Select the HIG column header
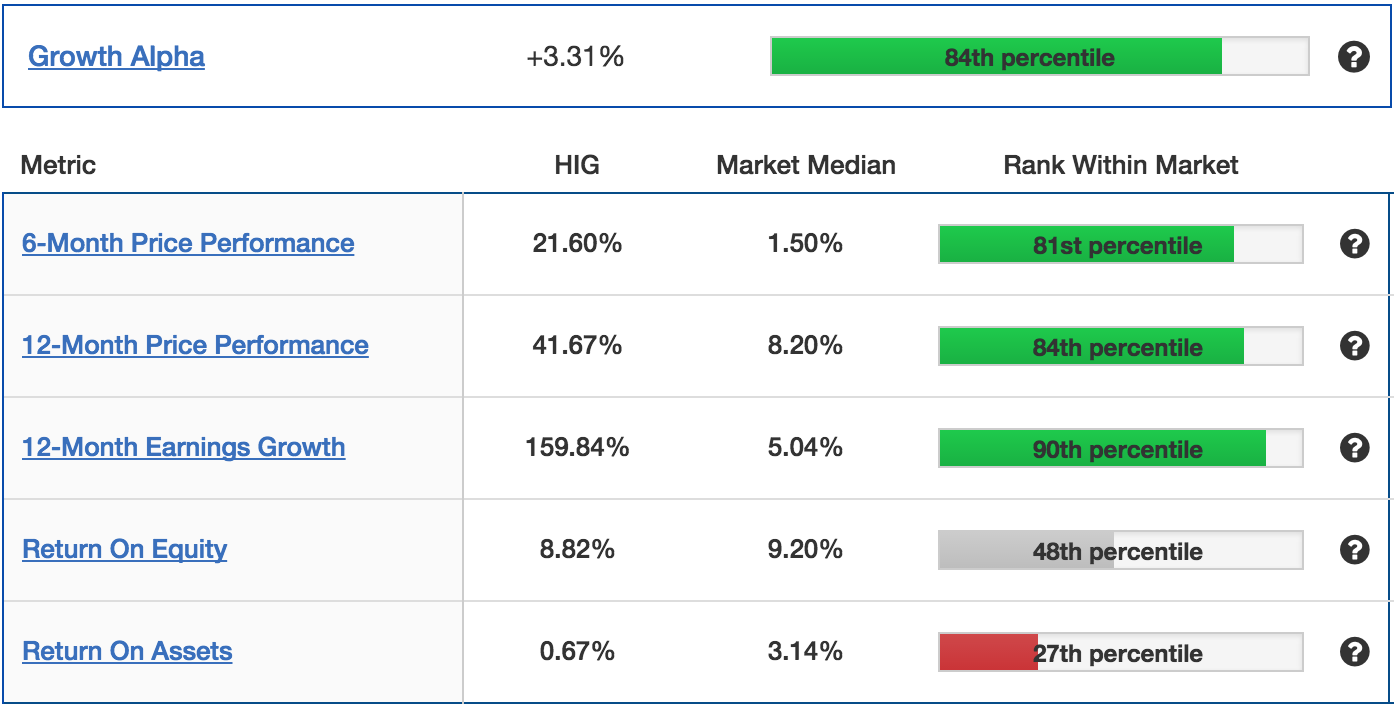This screenshot has width=1394, height=706. (577, 165)
